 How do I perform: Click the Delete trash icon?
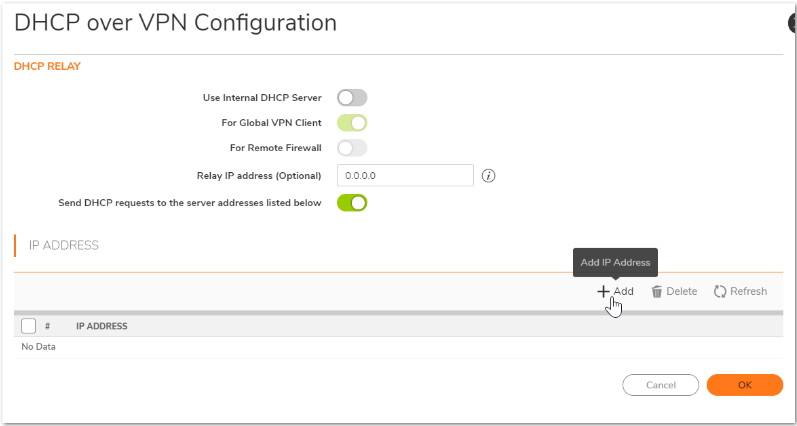tap(657, 291)
